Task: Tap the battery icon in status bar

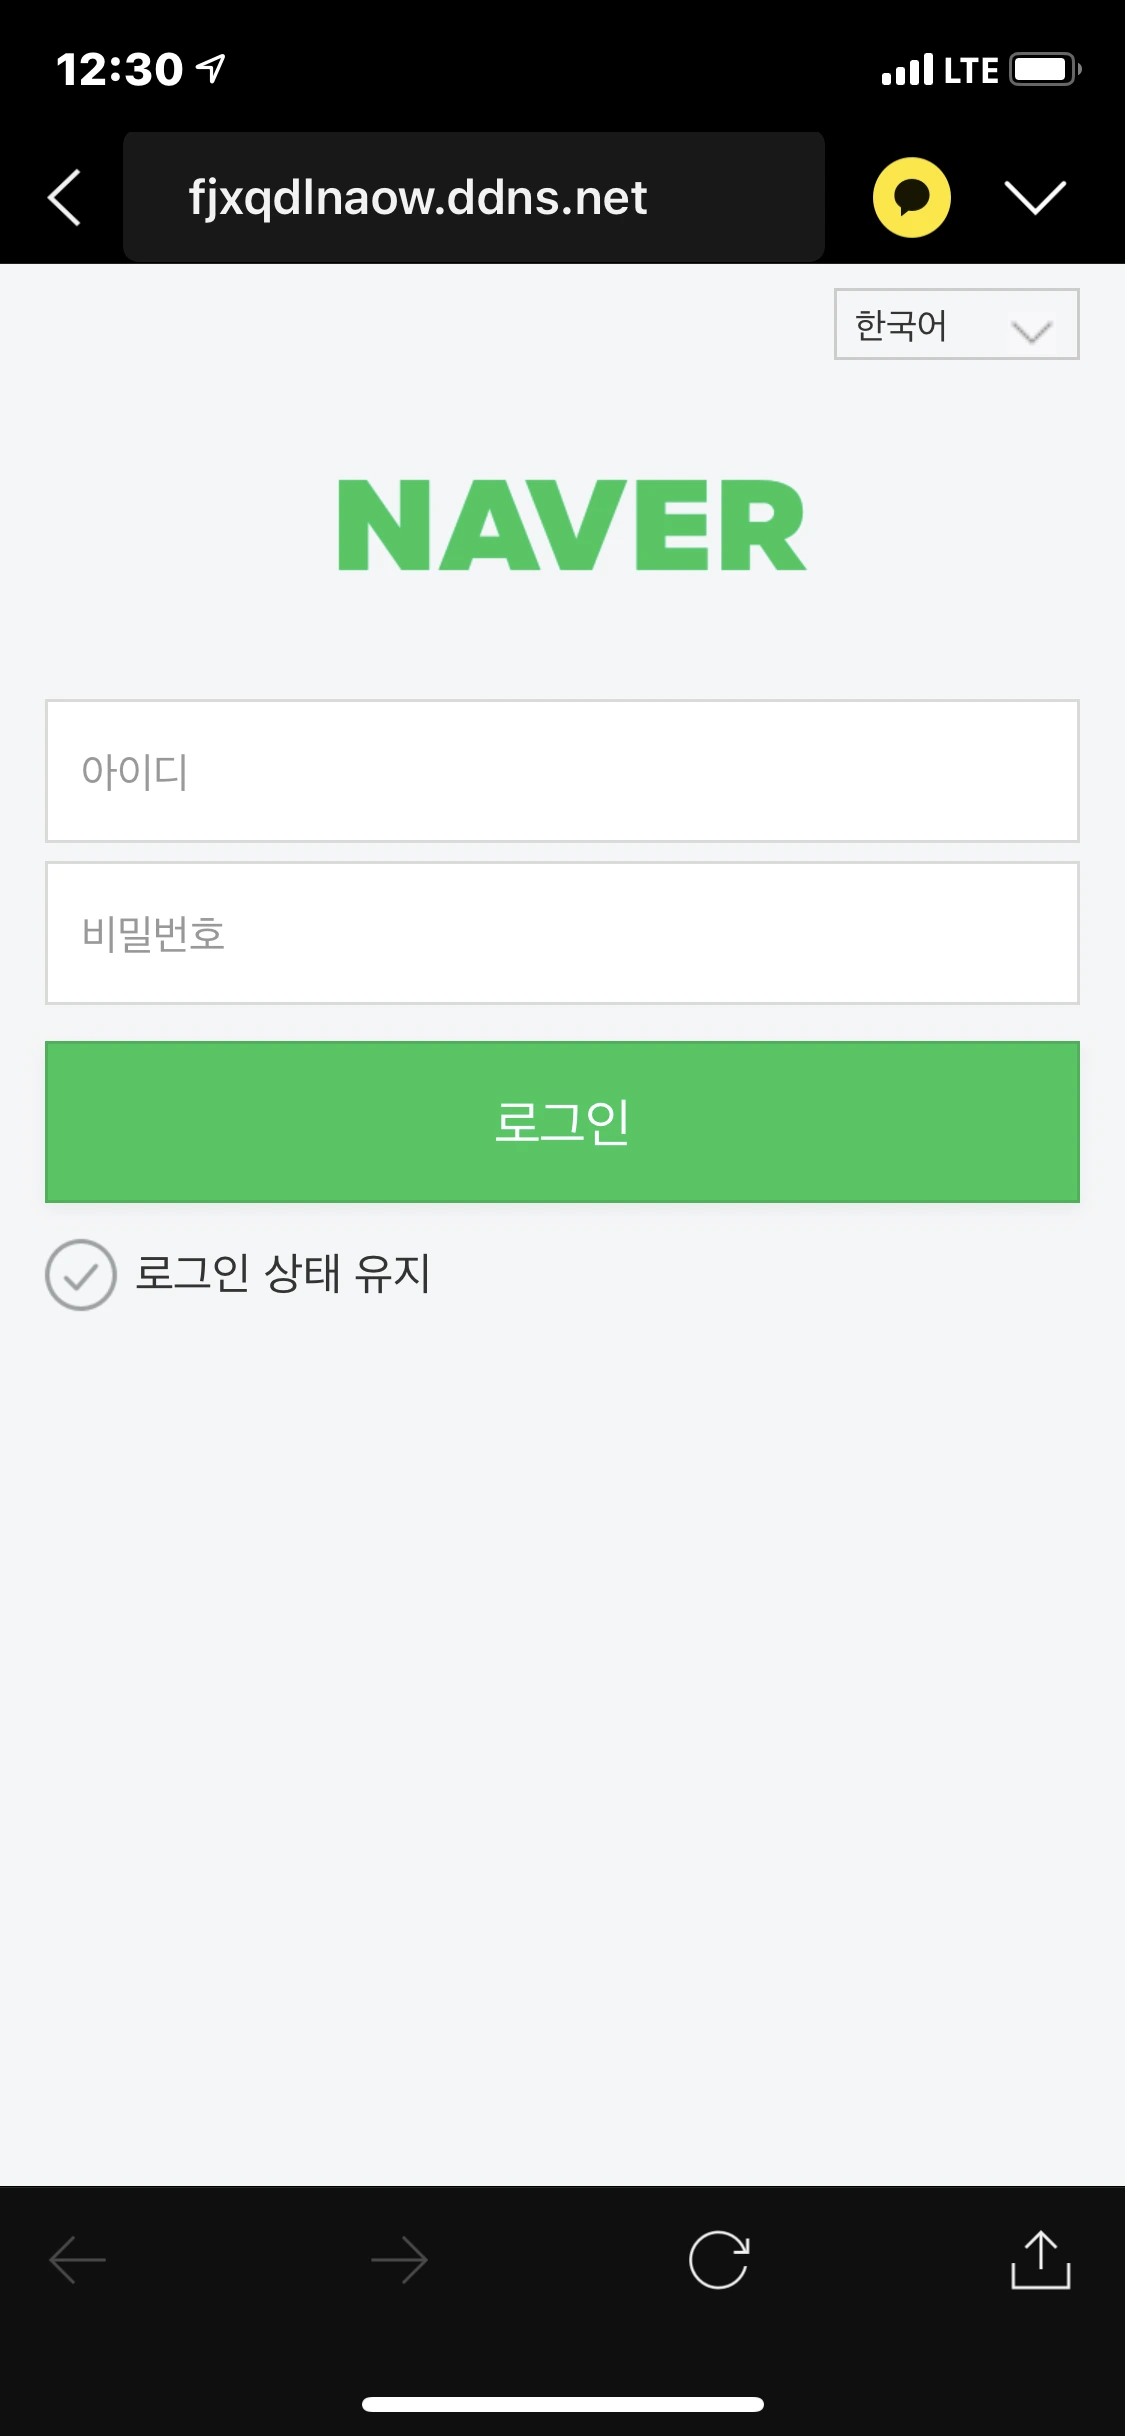Action: click(1045, 70)
